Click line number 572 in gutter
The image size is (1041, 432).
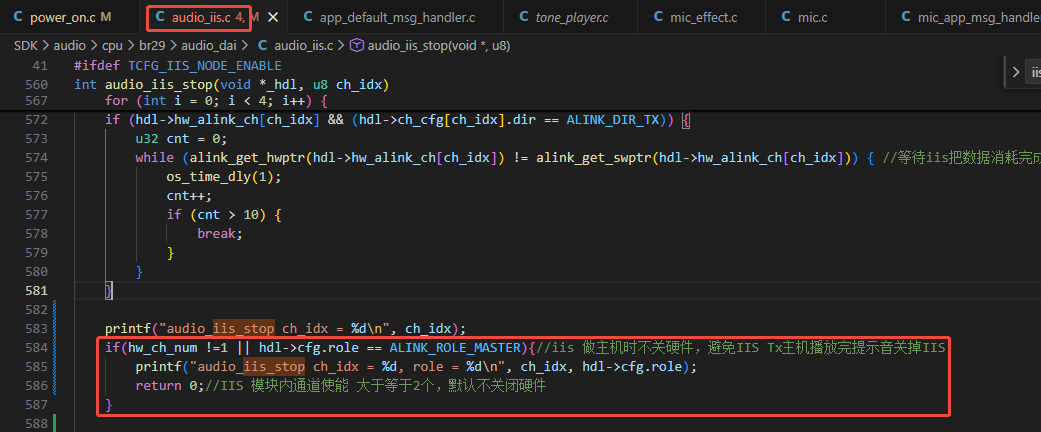pyautogui.click(x=37, y=119)
